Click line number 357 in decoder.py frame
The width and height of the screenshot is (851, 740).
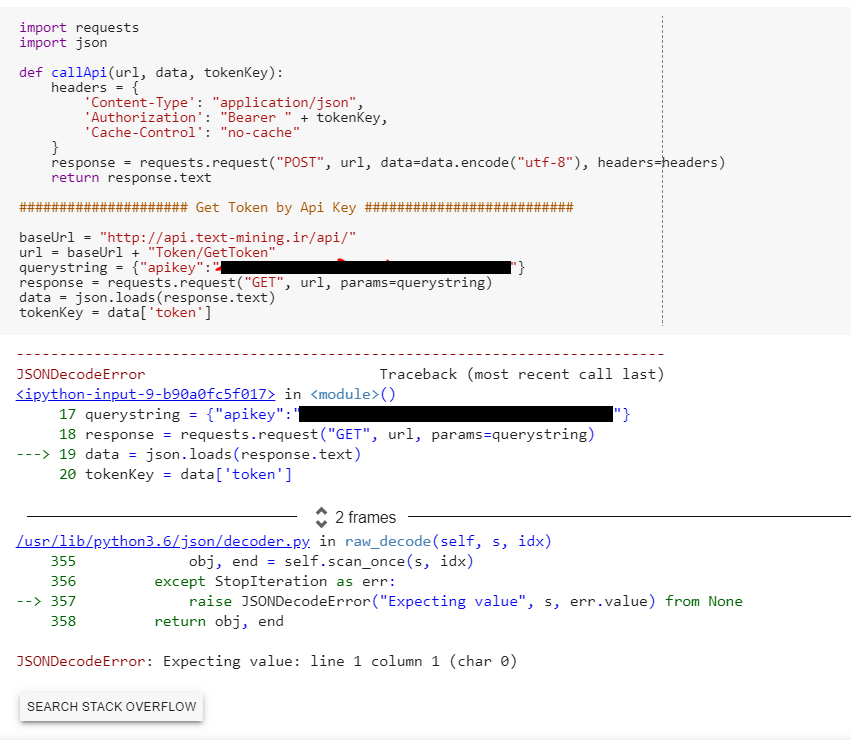click(x=63, y=601)
